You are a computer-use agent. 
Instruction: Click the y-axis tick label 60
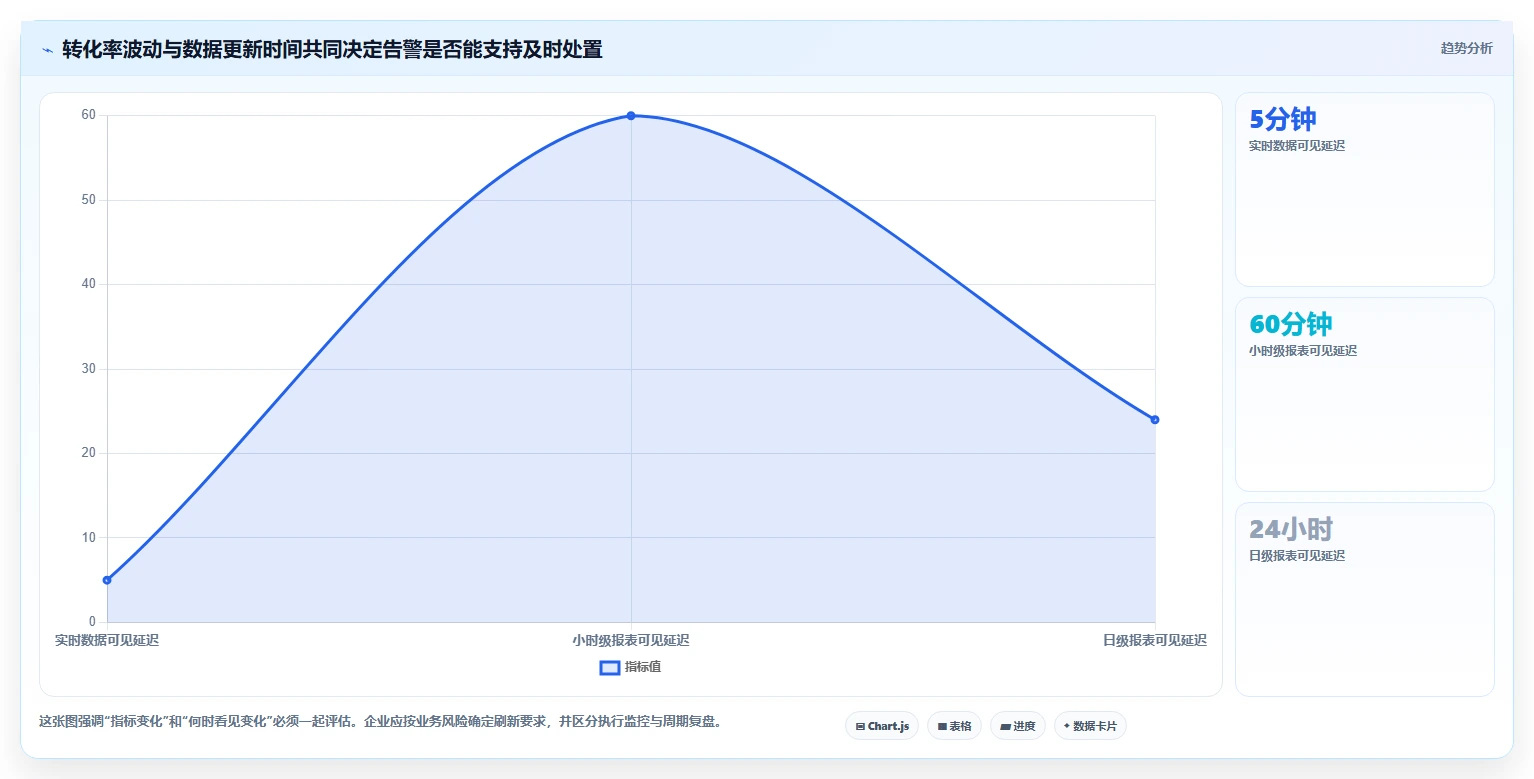coord(89,115)
